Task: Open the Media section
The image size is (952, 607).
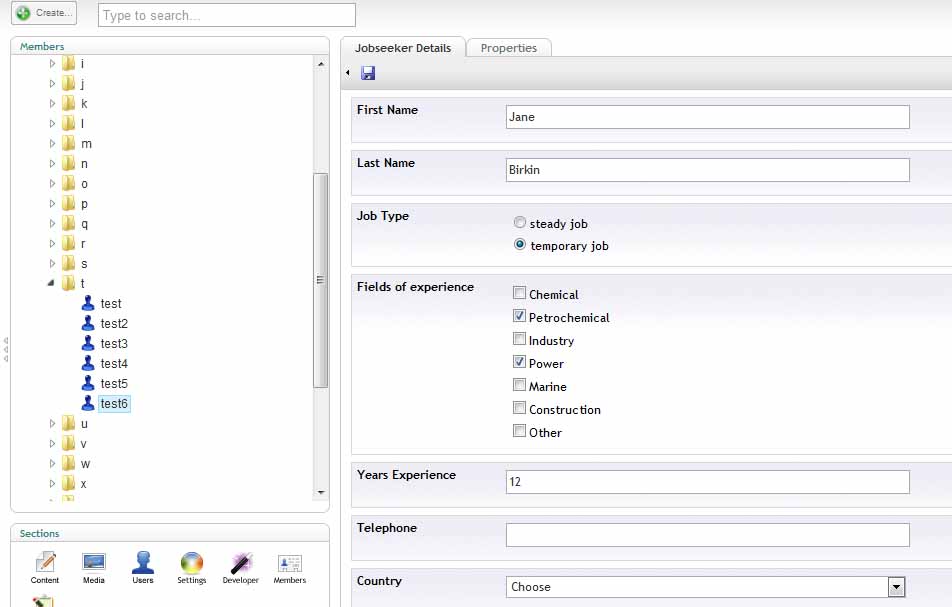Action: click(x=94, y=566)
